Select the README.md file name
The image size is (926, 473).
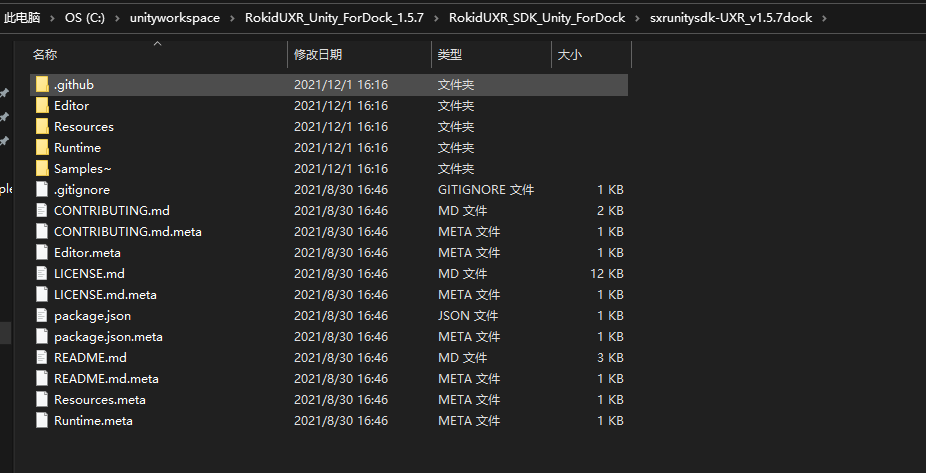[90, 357]
